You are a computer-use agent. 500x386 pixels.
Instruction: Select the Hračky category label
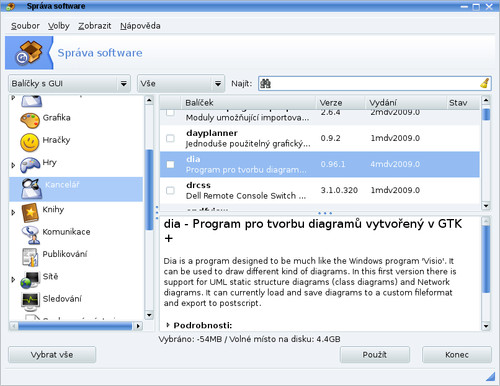pos(56,140)
